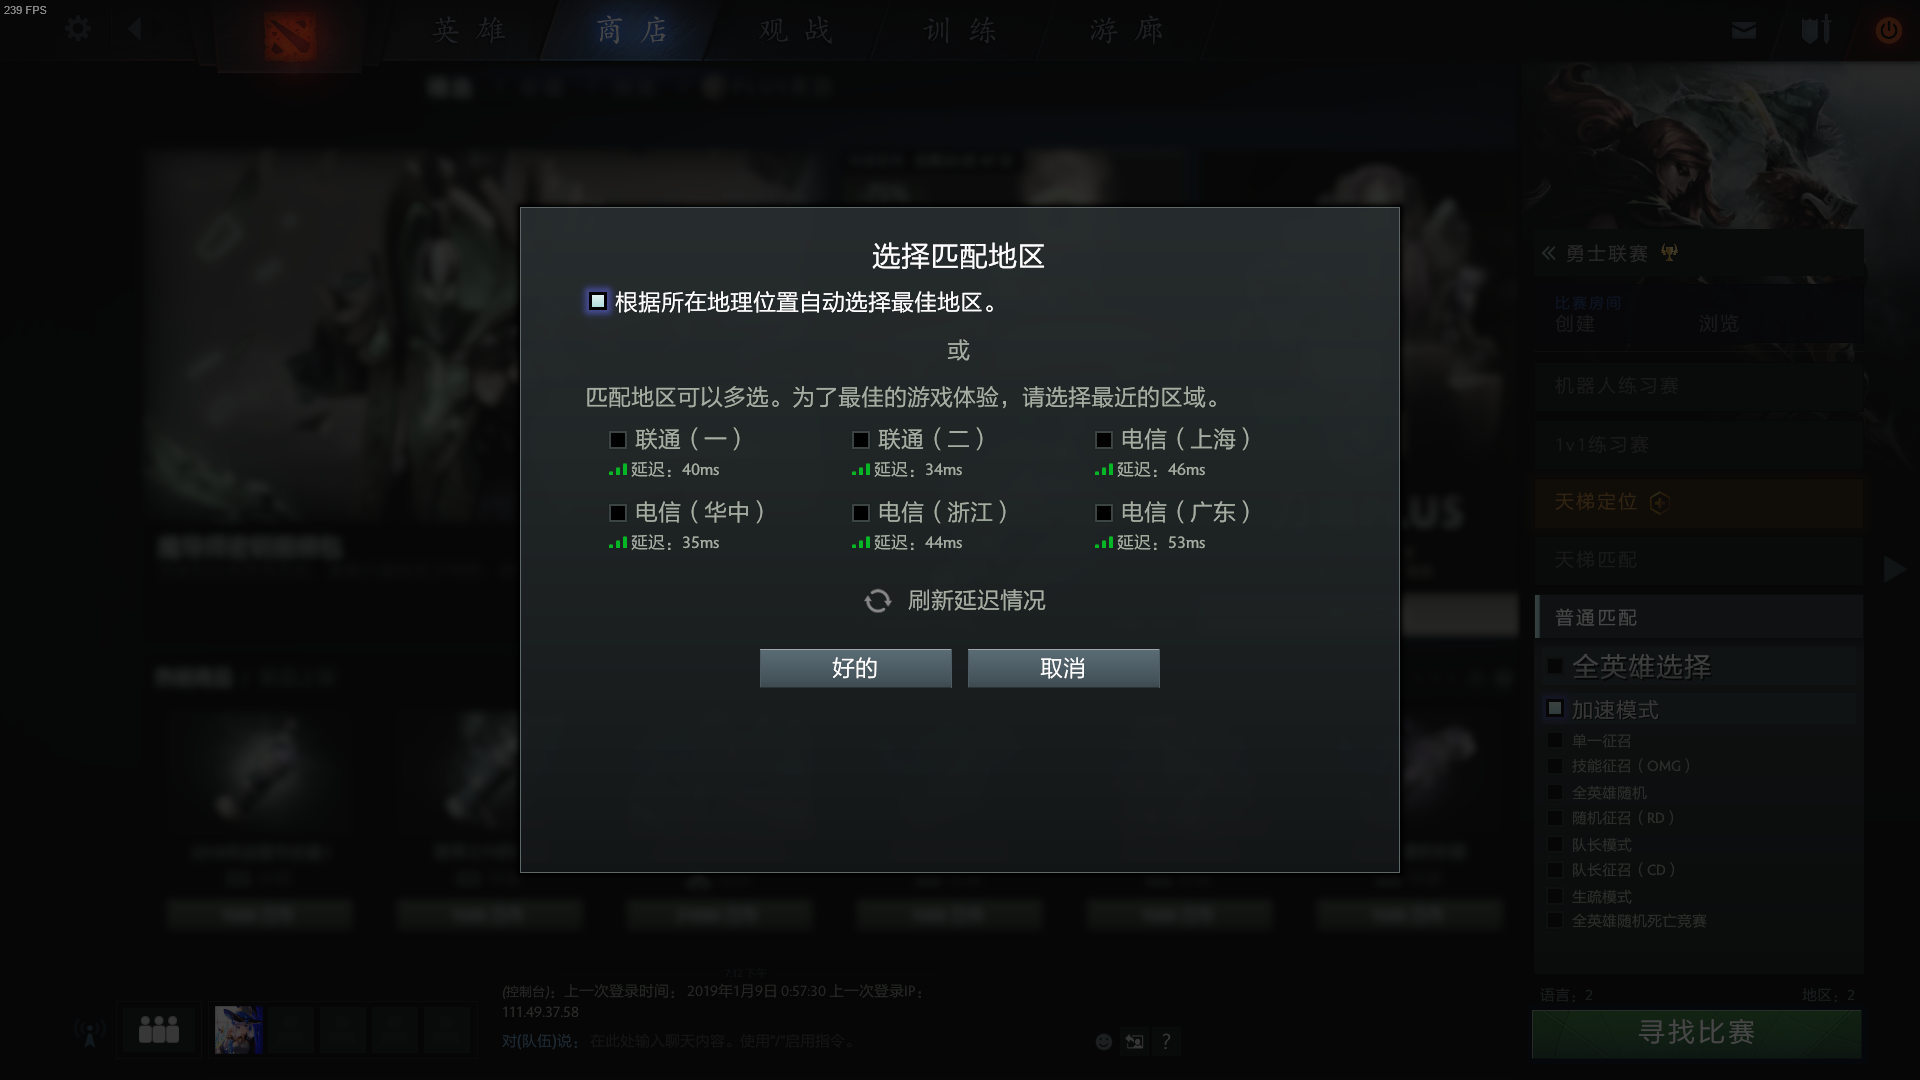Toggle auto-select best region checkbox
The width and height of the screenshot is (1920, 1080).
coord(598,301)
